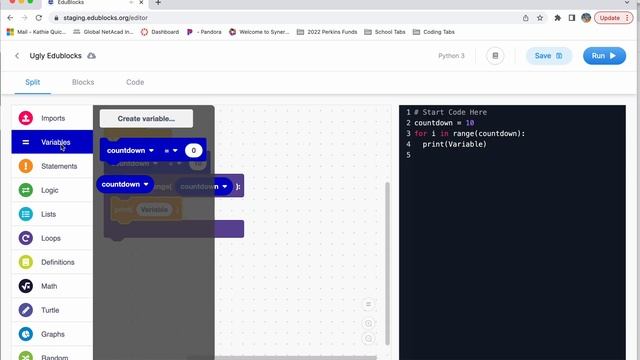Bookmark page with the star icon
This screenshot has height=360, width=640.
[540, 18]
